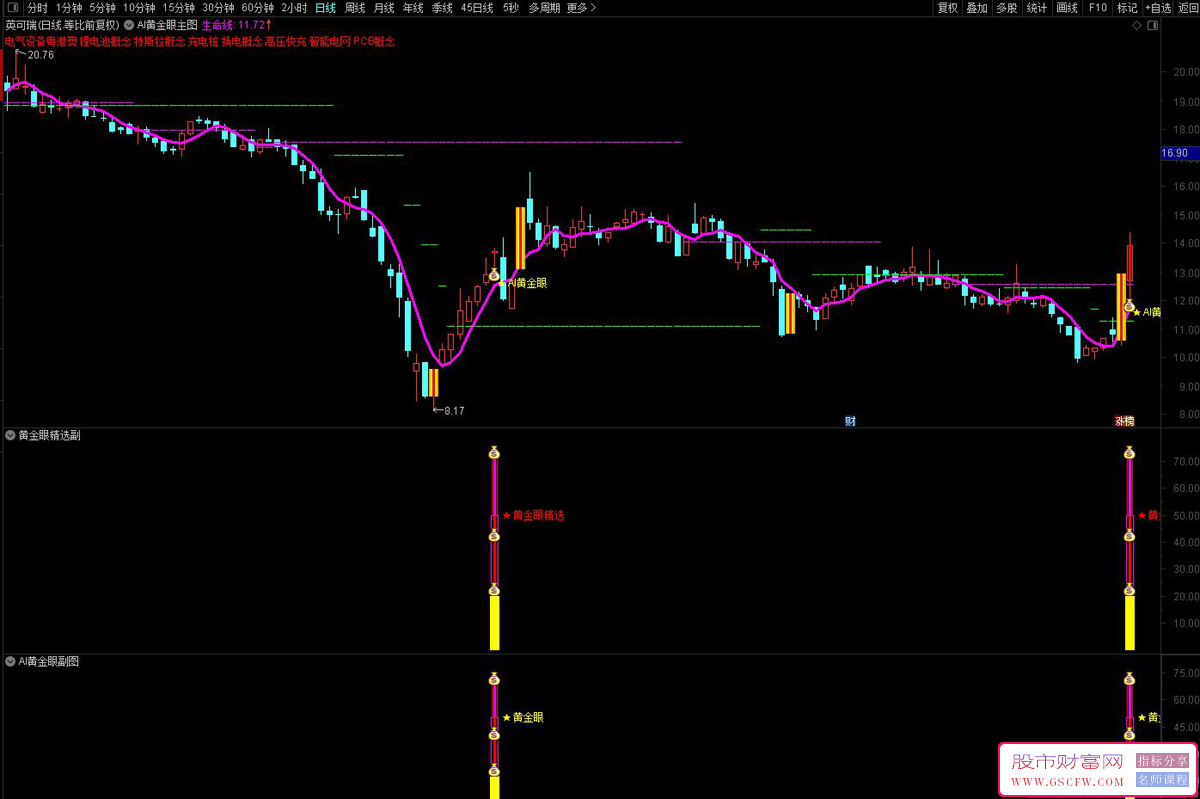Click the 财 marker at the chart bottom

pyautogui.click(x=850, y=421)
